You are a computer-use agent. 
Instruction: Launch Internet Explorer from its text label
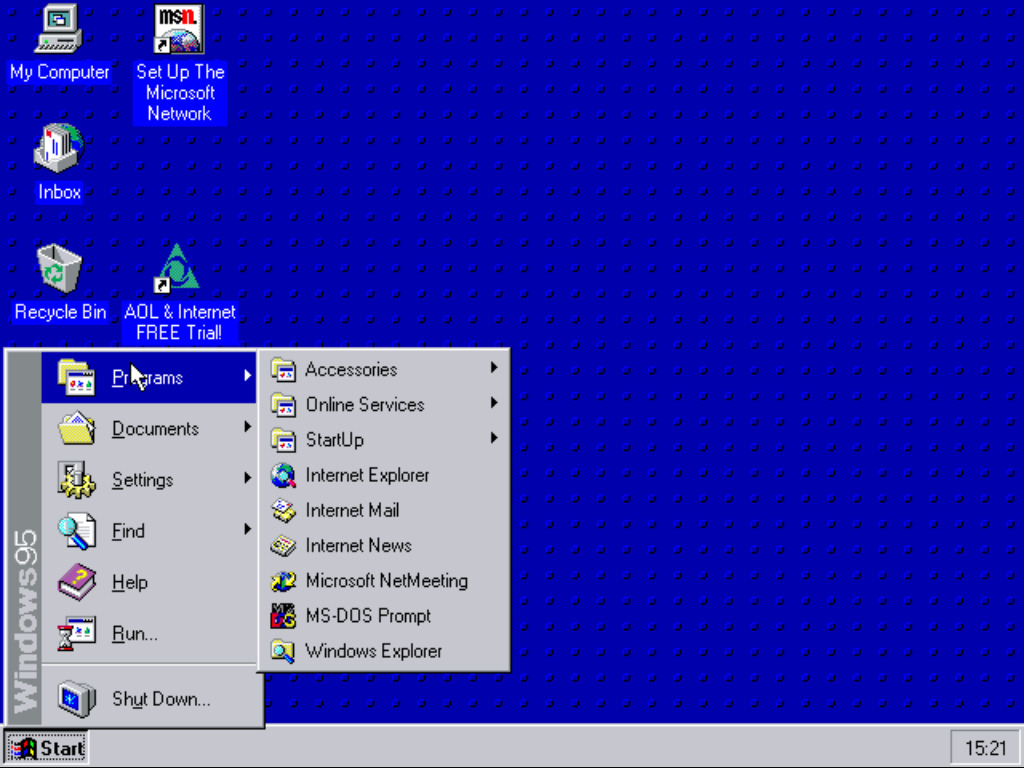pyautogui.click(x=367, y=475)
